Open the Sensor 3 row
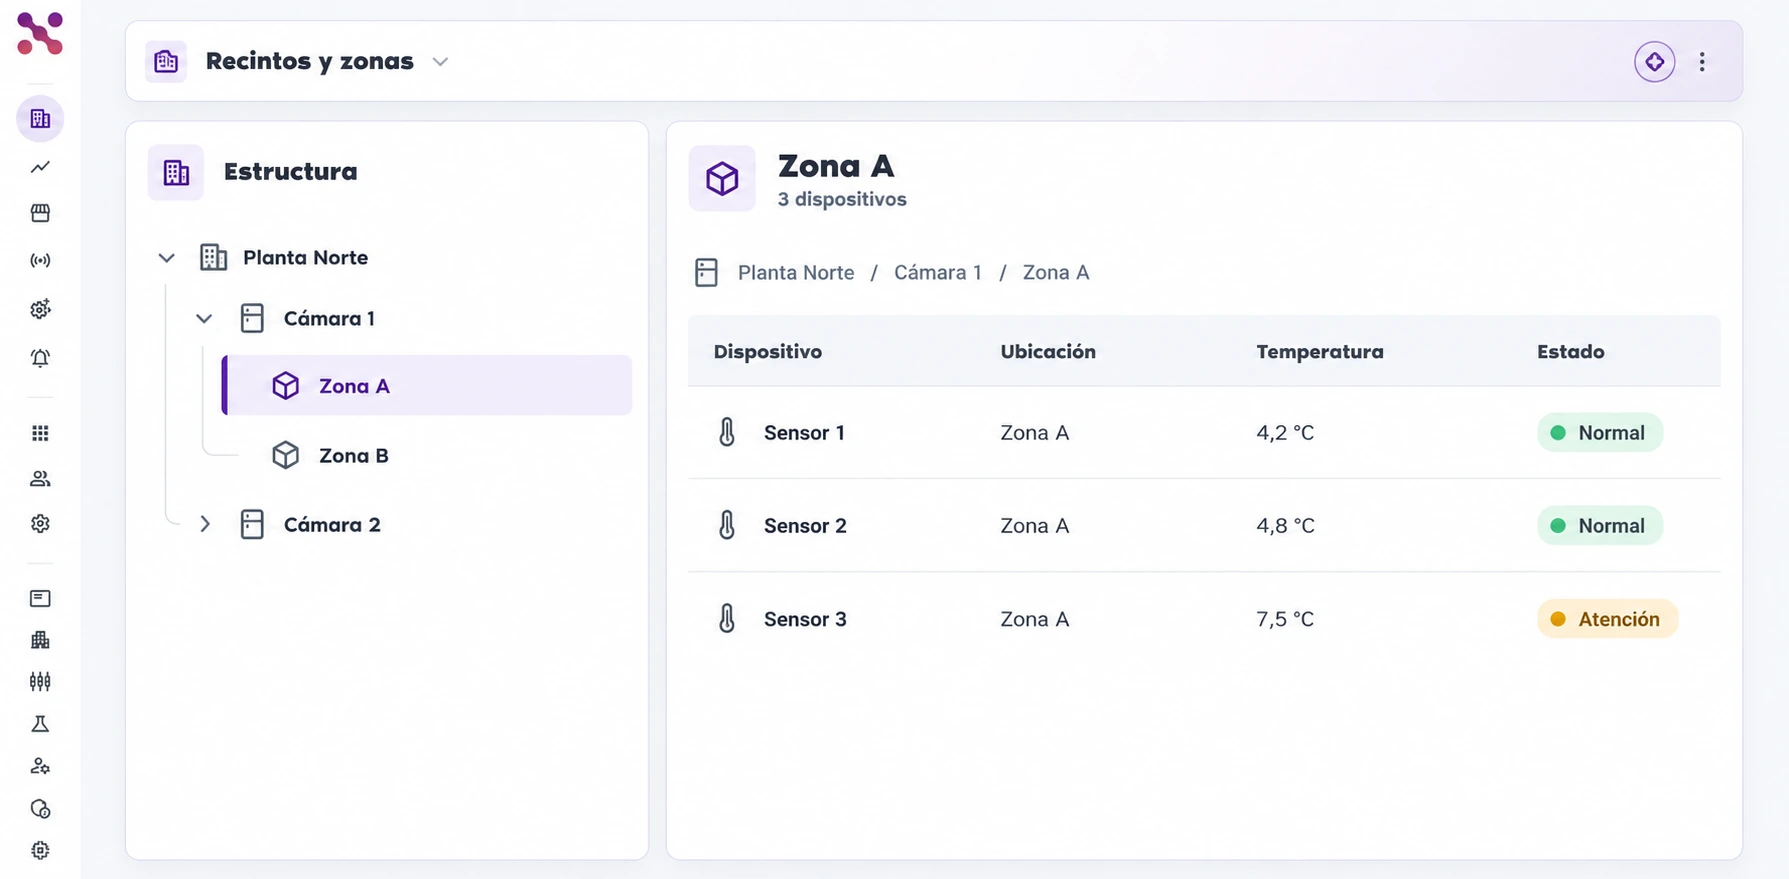Viewport: 1789px width, 879px height. (x=1204, y=619)
